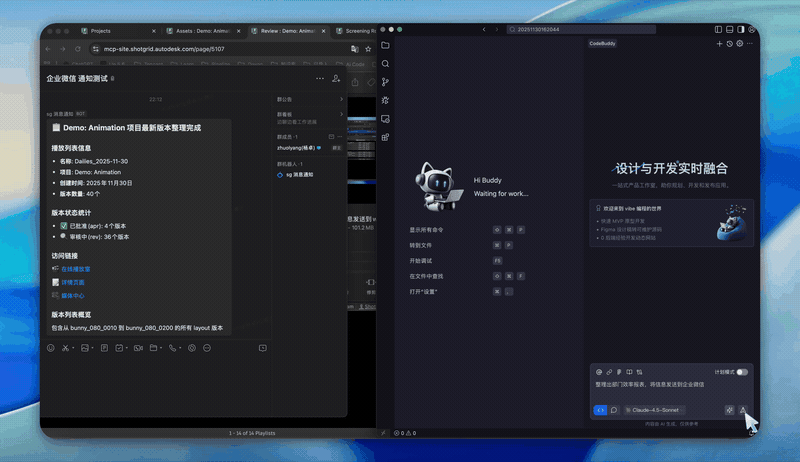
Task: Open Source Control branch icon in sidebar
Action: (385, 82)
